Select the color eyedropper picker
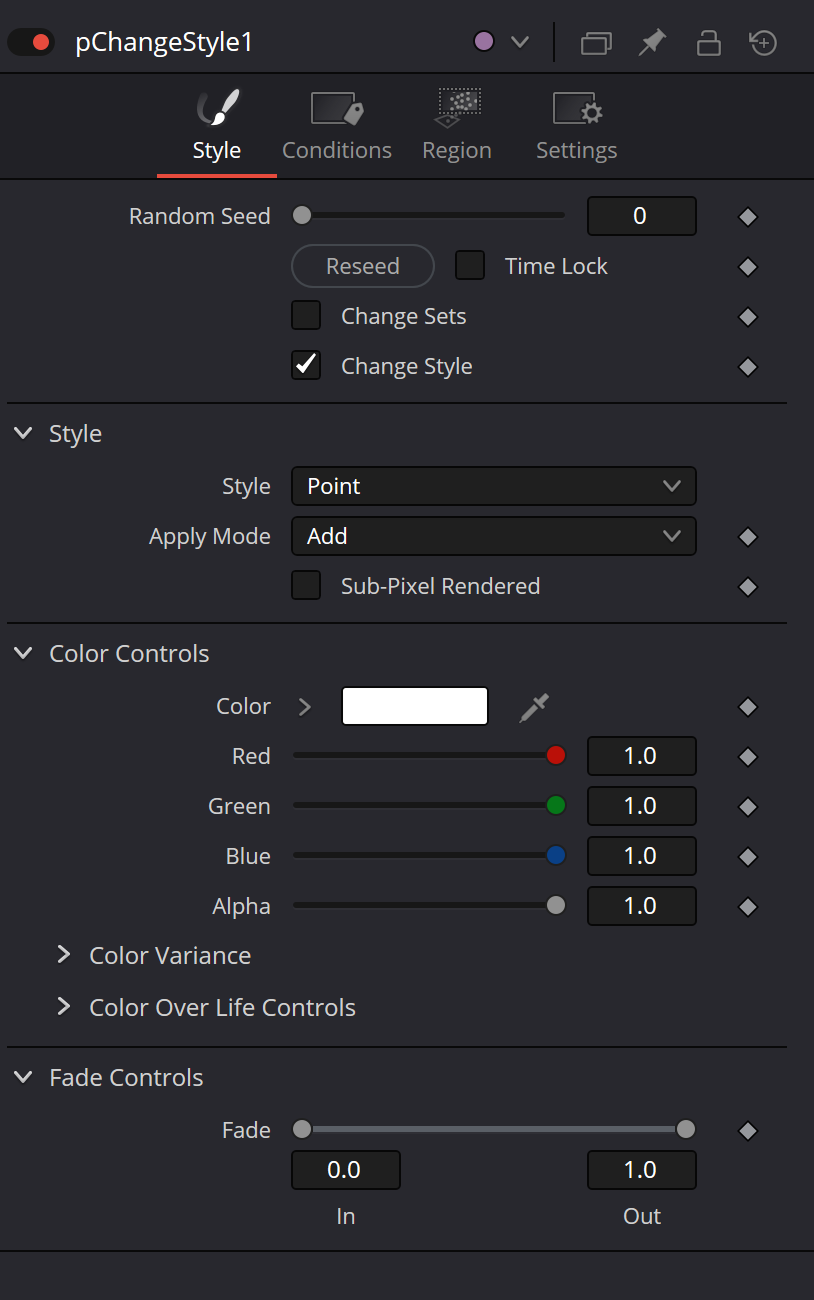814x1300 pixels. [535, 707]
